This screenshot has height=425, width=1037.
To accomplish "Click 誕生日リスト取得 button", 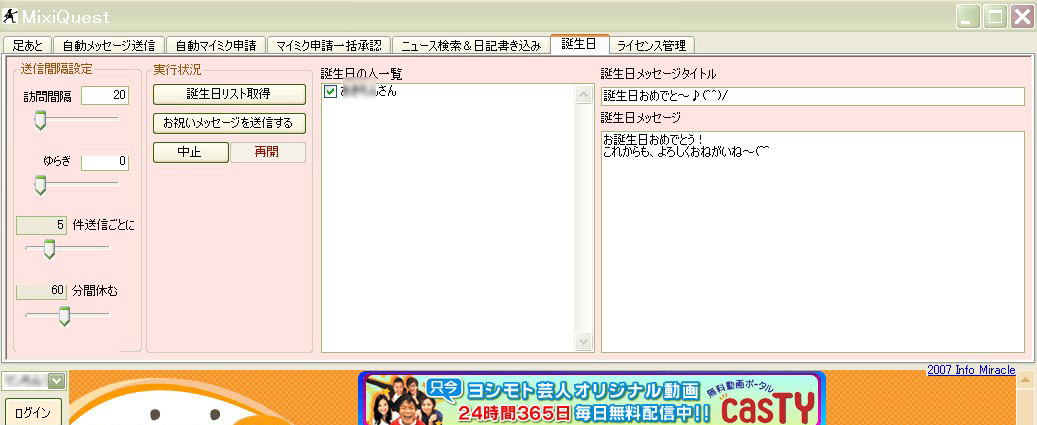I will click(x=229, y=94).
